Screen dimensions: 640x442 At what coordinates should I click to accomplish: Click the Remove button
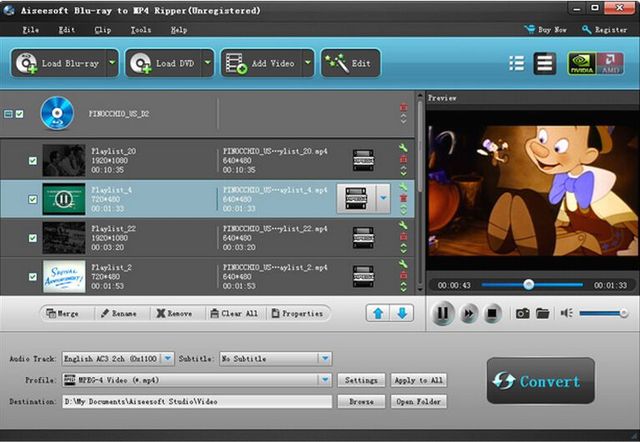click(174, 313)
